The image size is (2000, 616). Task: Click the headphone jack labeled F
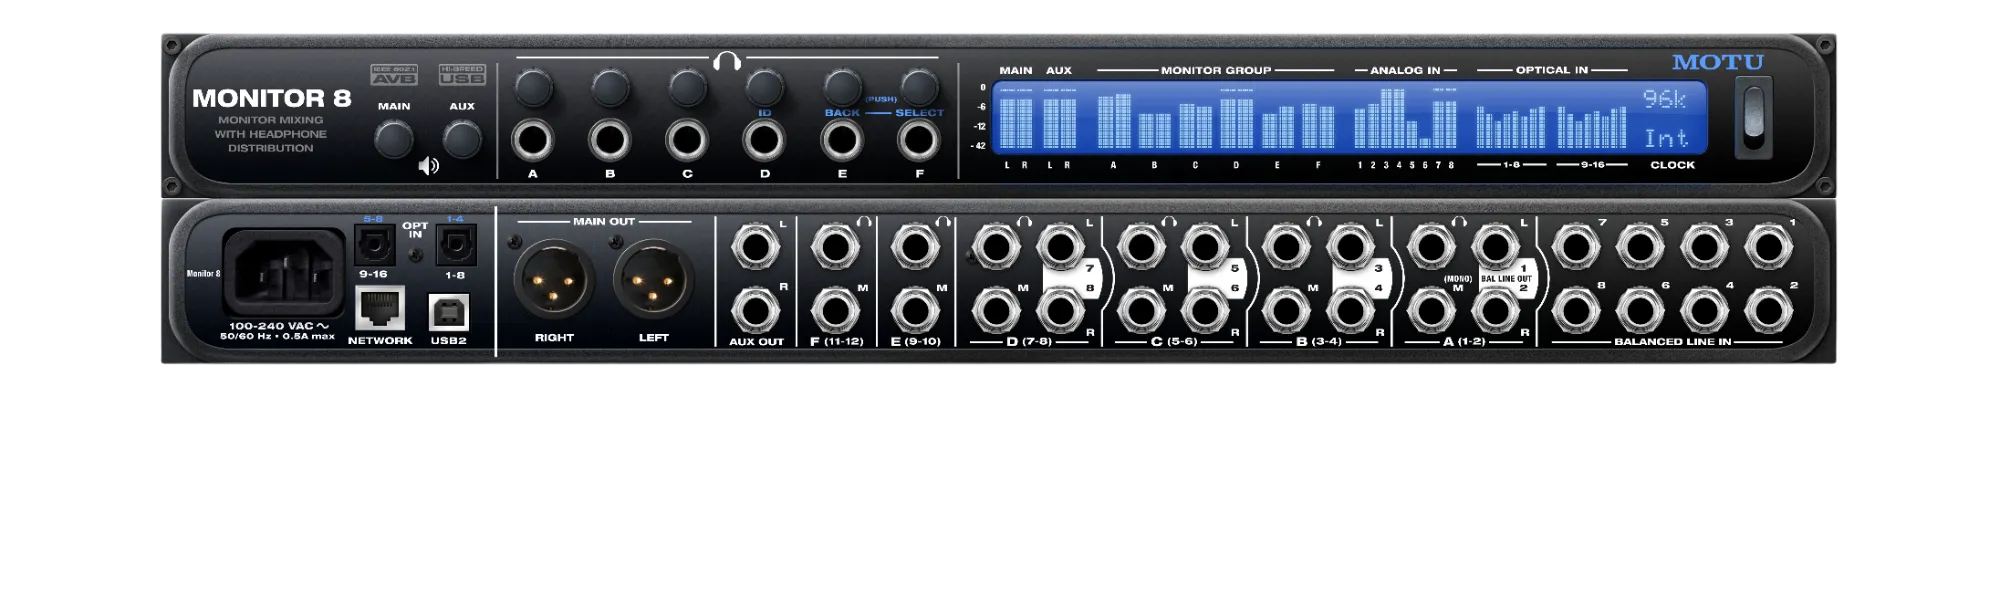coord(919,139)
